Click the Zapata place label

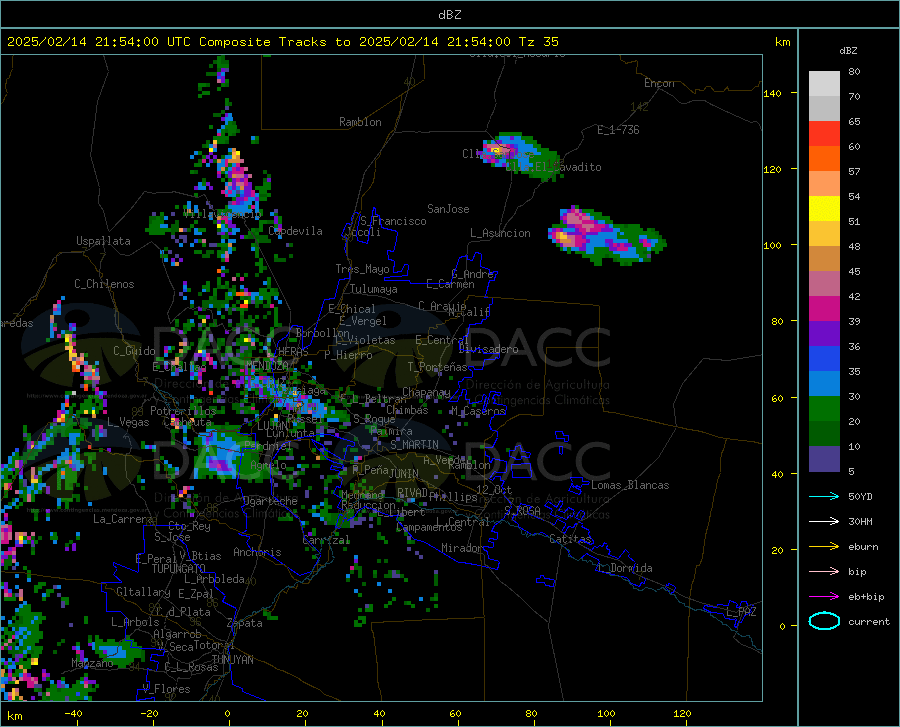coord(245,623)
